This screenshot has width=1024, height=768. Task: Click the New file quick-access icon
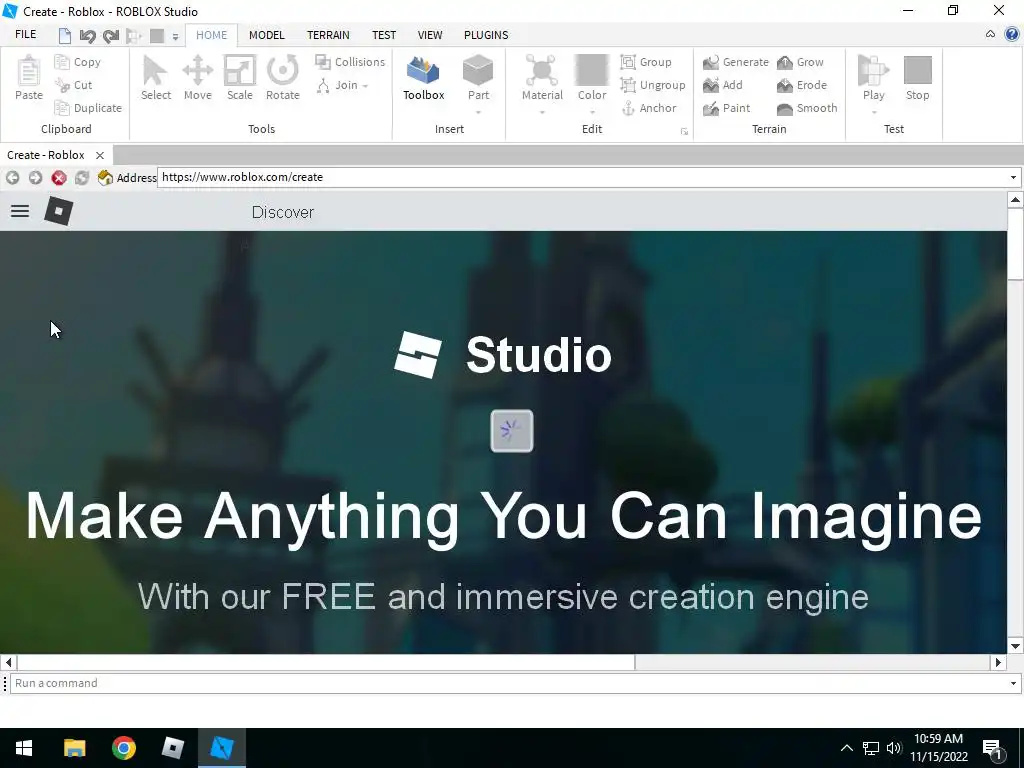coord(65,36)
